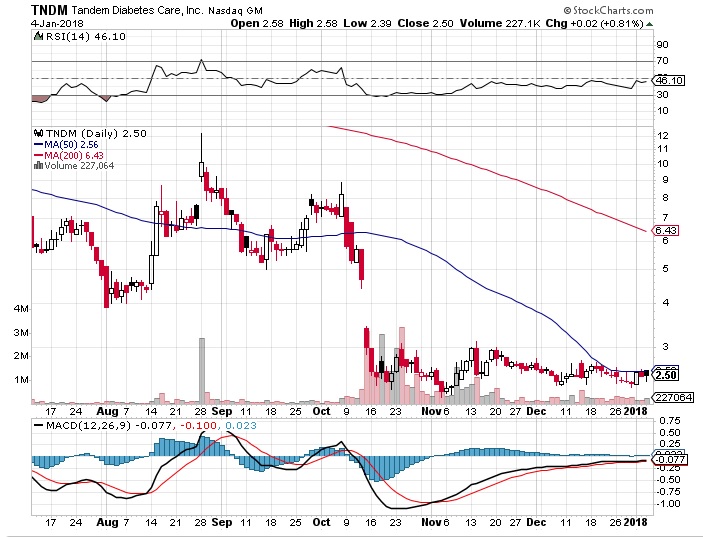Click the MACD(12,26,9) panel label
703x537 pixels.
click(88, 425)
